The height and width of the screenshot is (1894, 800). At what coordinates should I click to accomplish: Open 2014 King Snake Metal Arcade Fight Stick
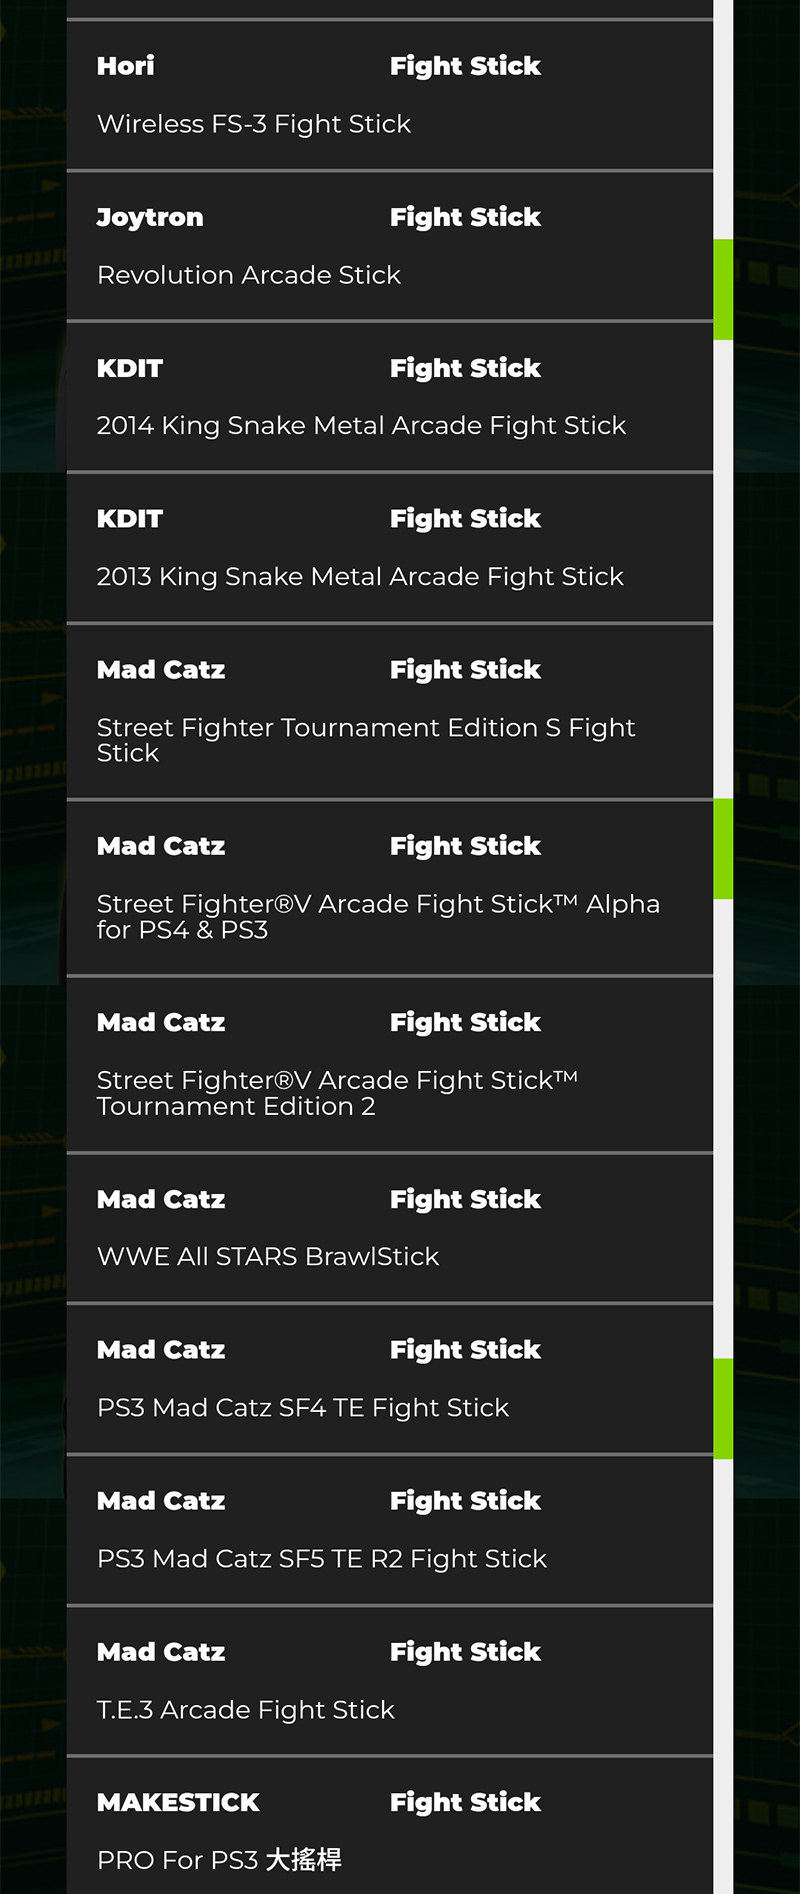click(x=361, y=426)
